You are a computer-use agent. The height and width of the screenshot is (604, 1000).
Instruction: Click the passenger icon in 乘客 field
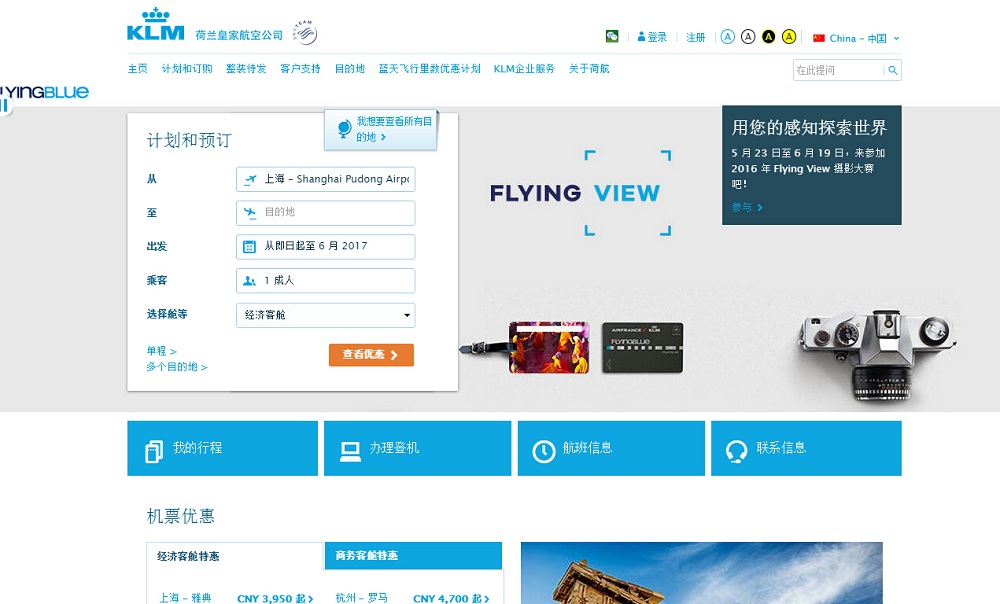pyautogui.click(x=249, y=281)
